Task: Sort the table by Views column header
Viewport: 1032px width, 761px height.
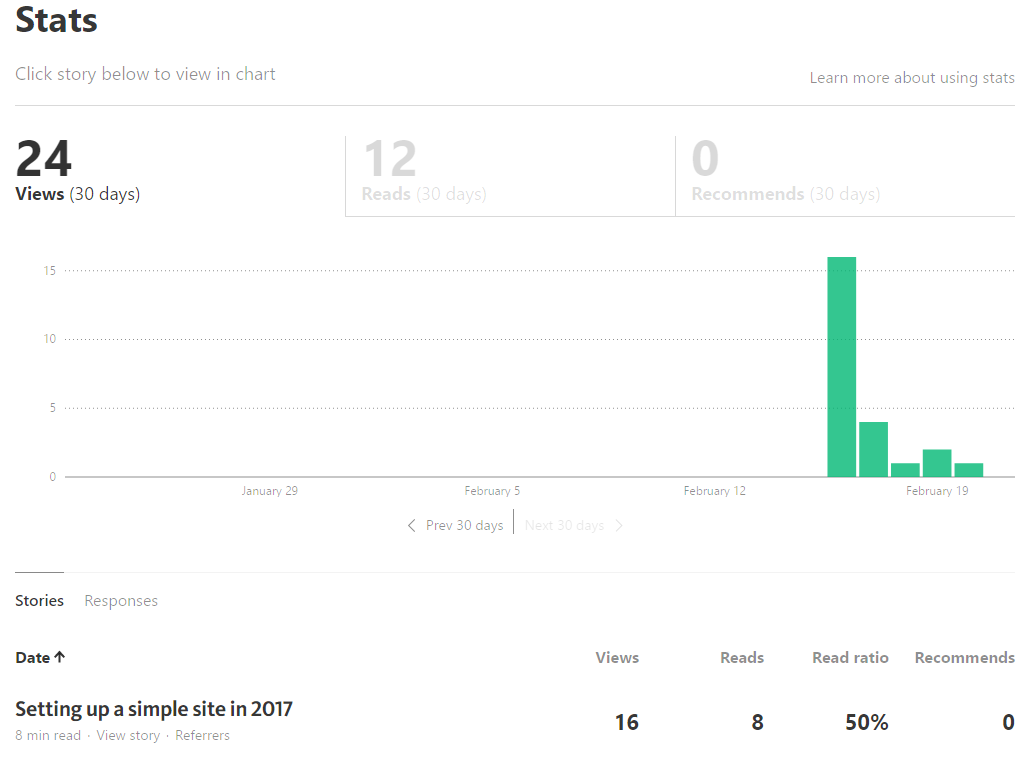Action: pos(617,658)
